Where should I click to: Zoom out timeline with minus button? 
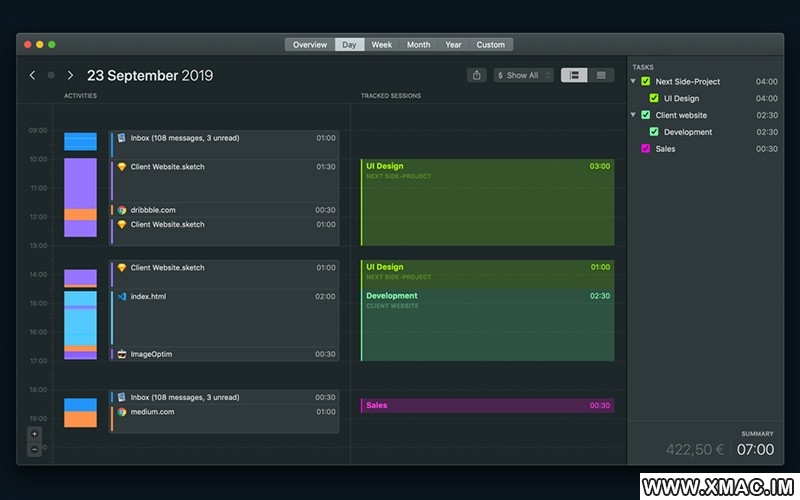[x=35, y=449]
